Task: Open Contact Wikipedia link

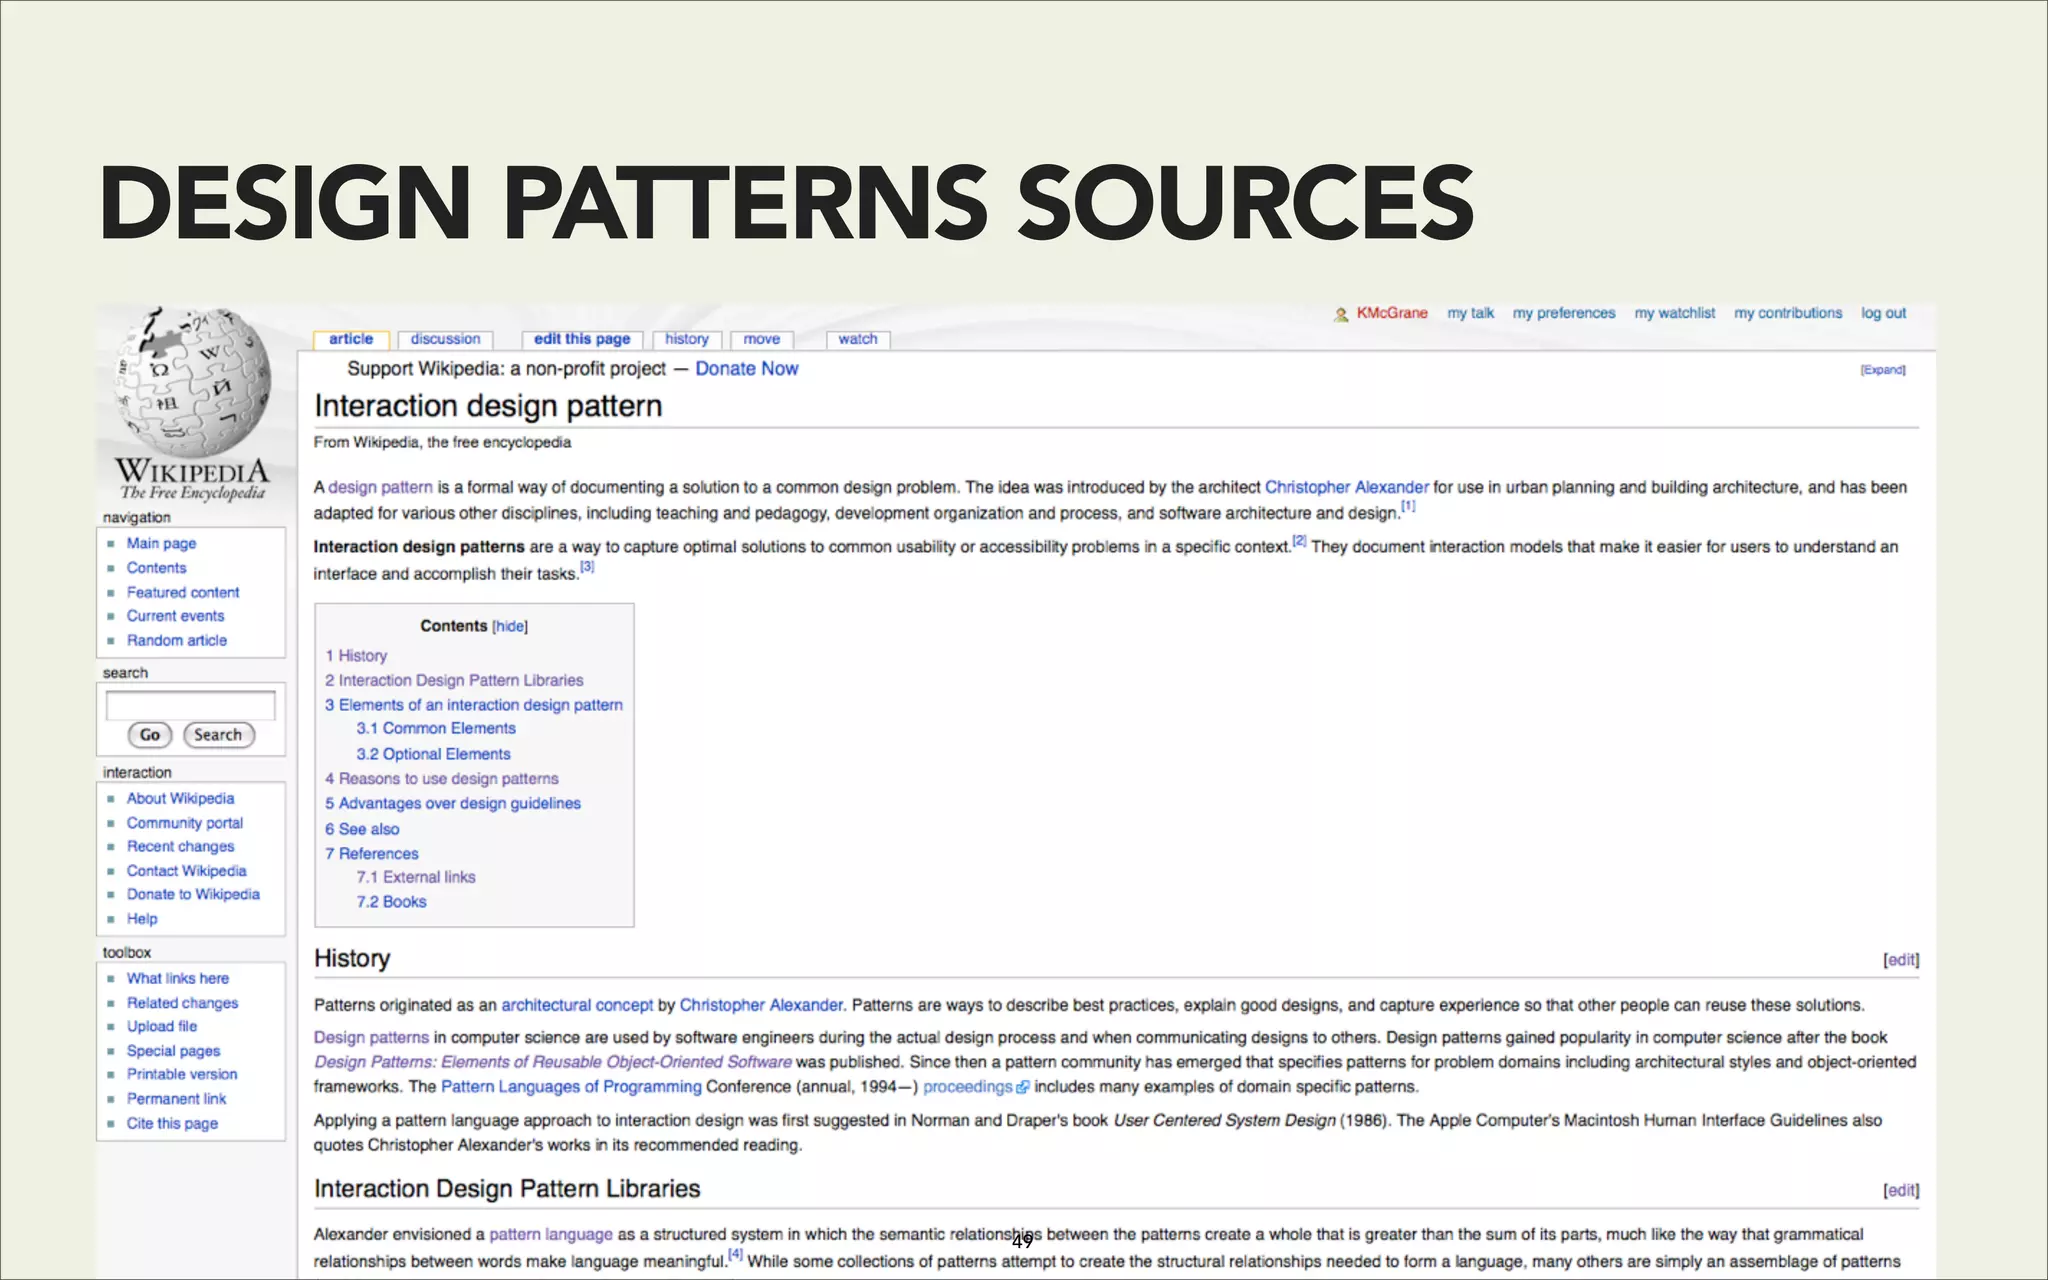Action: pyautogui.click(x=186, y=871)
